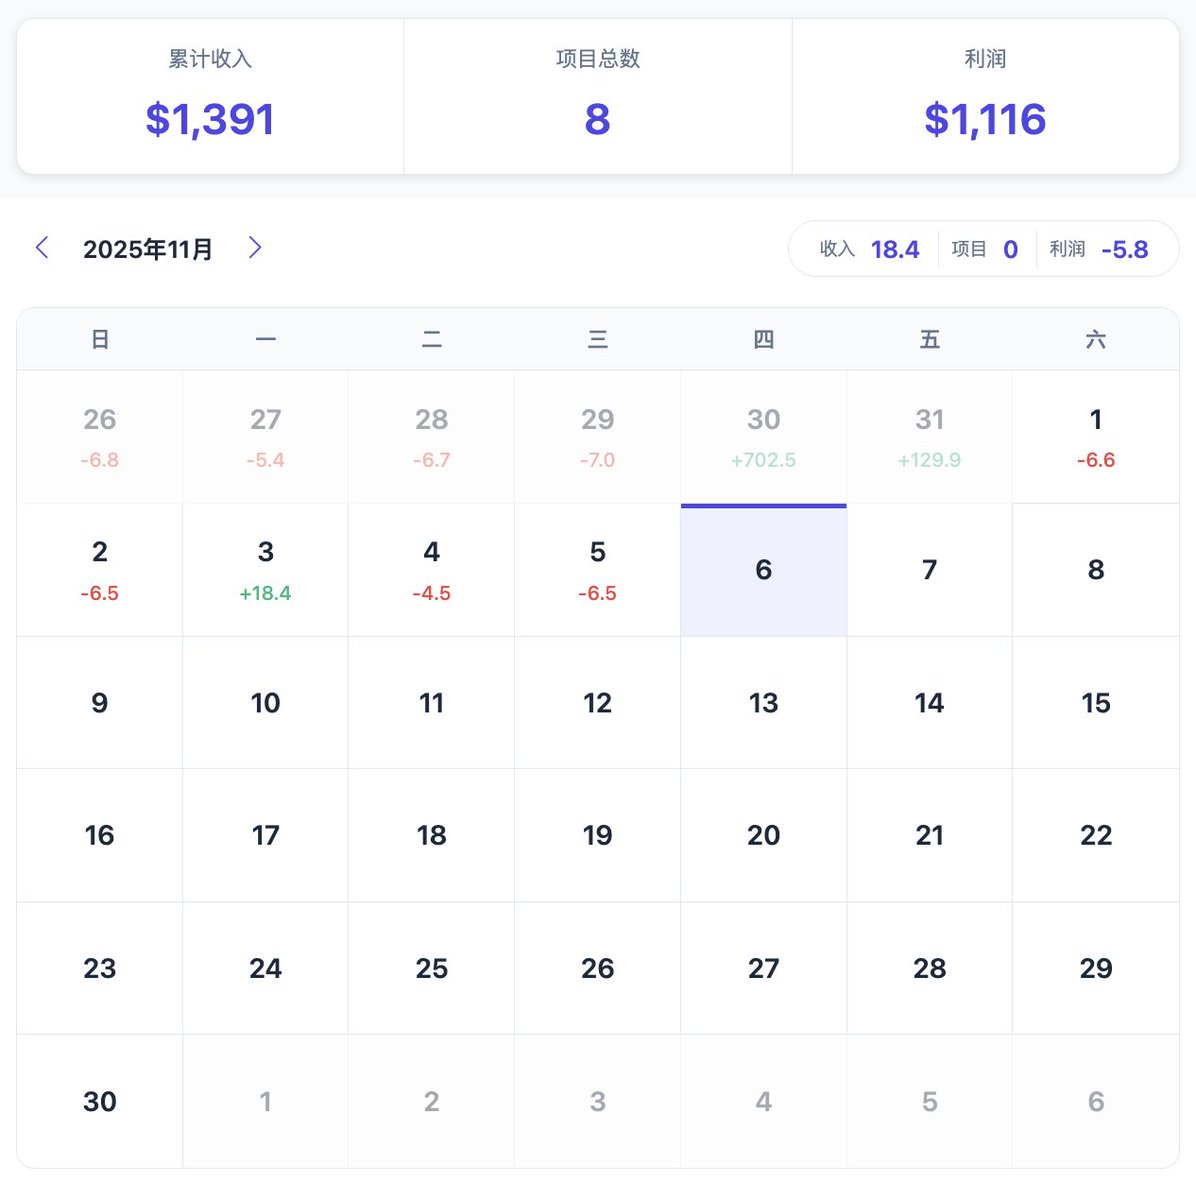1196x1200 pixels.
Task: Select highlighted date November 6
Action: (763, 570)
